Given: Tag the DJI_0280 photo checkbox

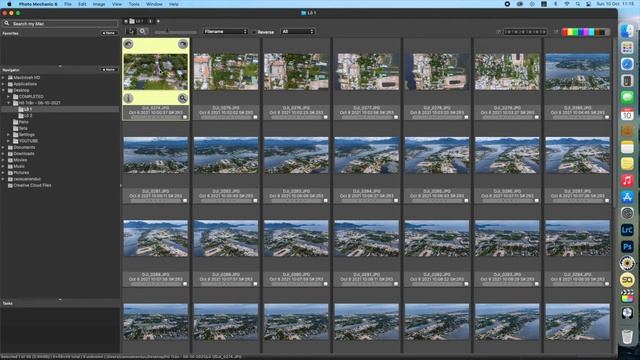Looking at the screenshot, I should (607, 117).
